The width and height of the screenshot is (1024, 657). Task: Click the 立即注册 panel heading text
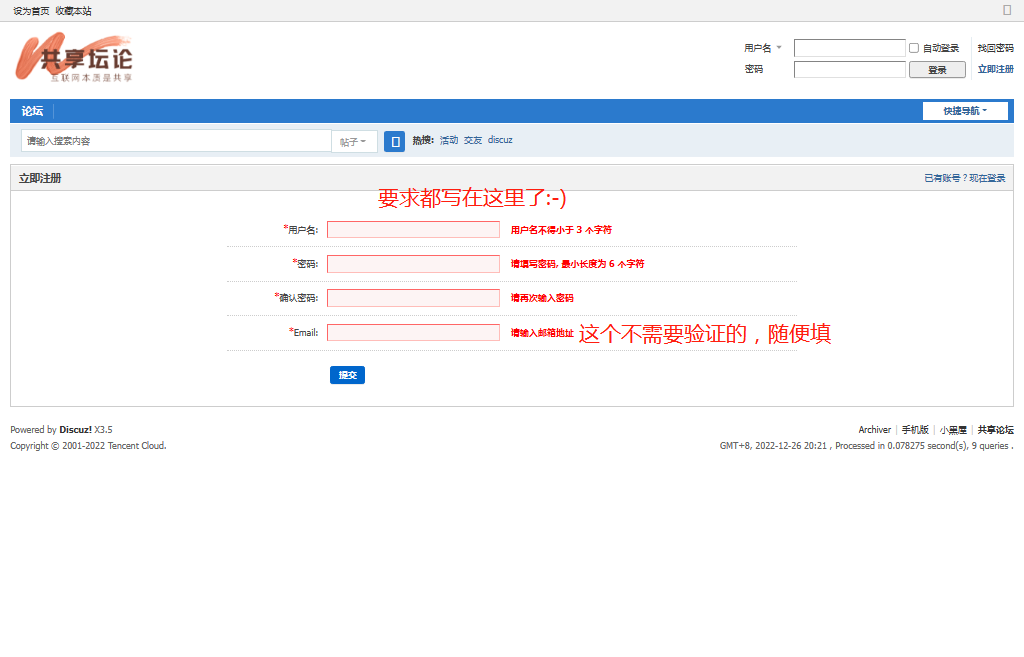click(40, 178)
